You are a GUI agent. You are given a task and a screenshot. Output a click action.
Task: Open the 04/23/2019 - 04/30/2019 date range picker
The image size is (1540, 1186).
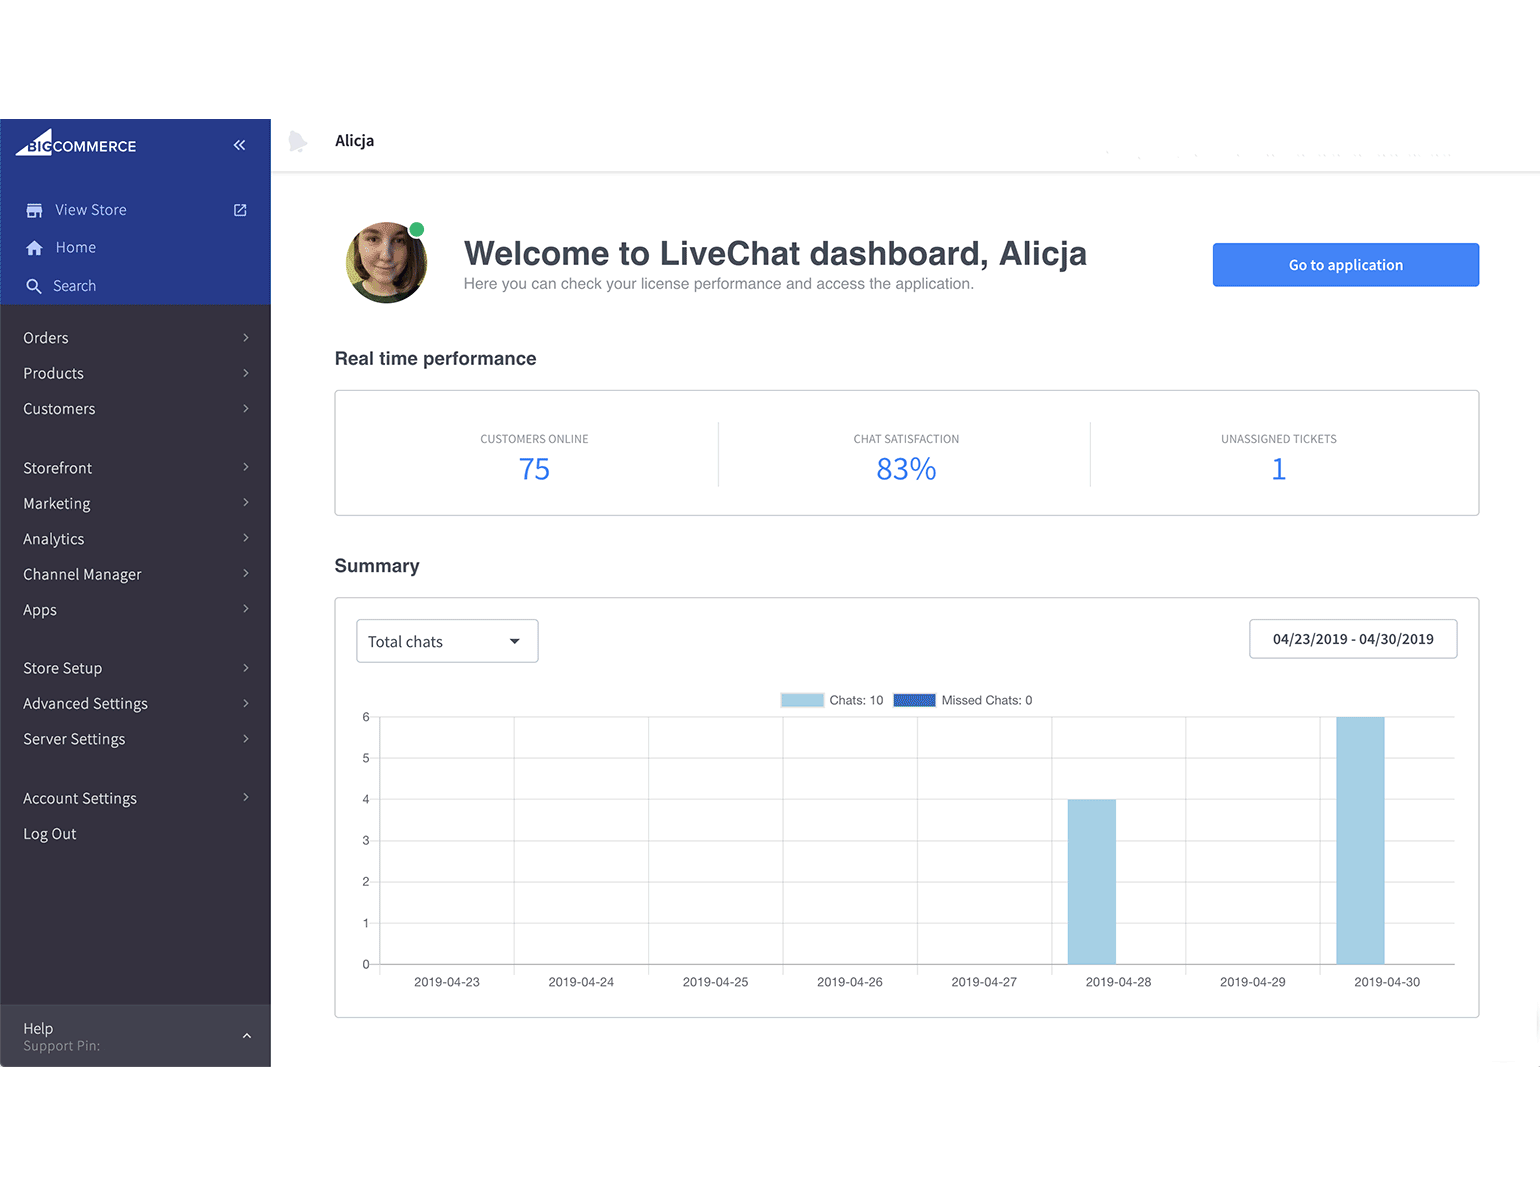(x=1353, y=639)
